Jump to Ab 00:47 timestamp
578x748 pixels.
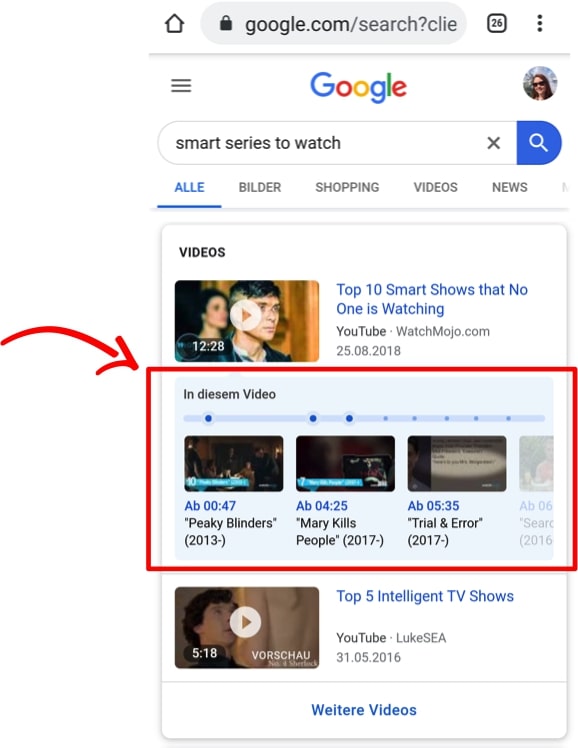point(210,506)
